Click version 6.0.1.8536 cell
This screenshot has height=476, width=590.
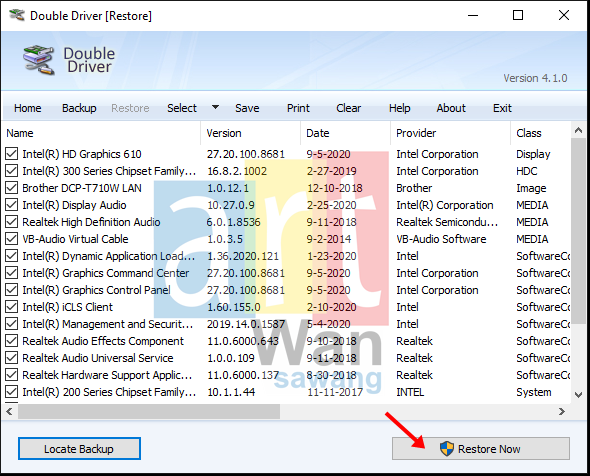click(x=234, y=222)
